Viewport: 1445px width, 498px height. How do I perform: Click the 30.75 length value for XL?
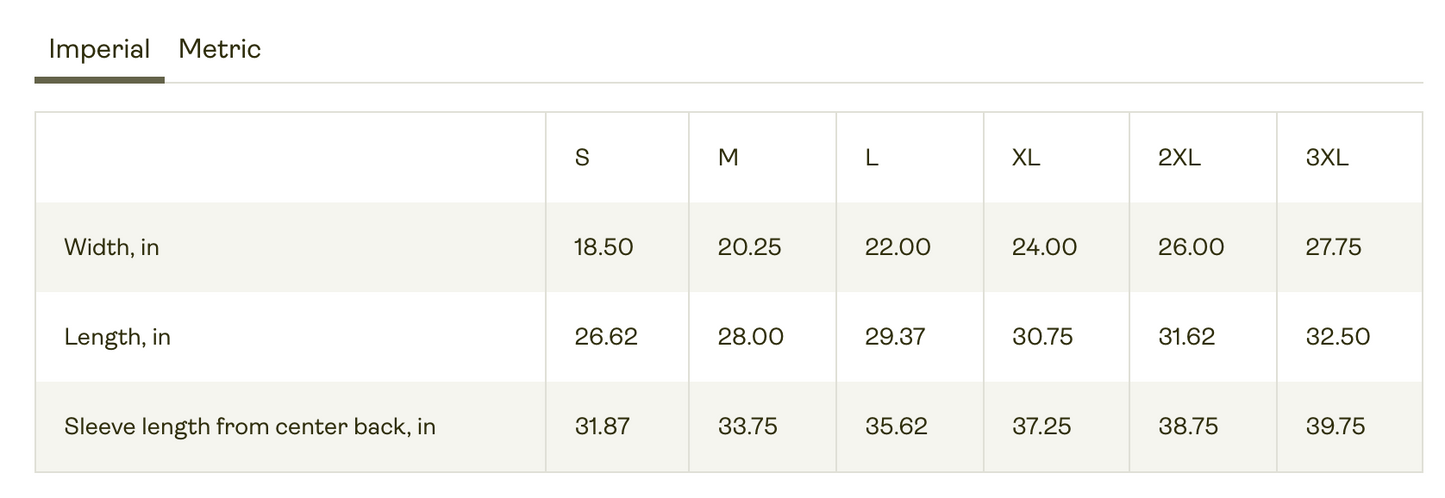[x=1042, y=337]
